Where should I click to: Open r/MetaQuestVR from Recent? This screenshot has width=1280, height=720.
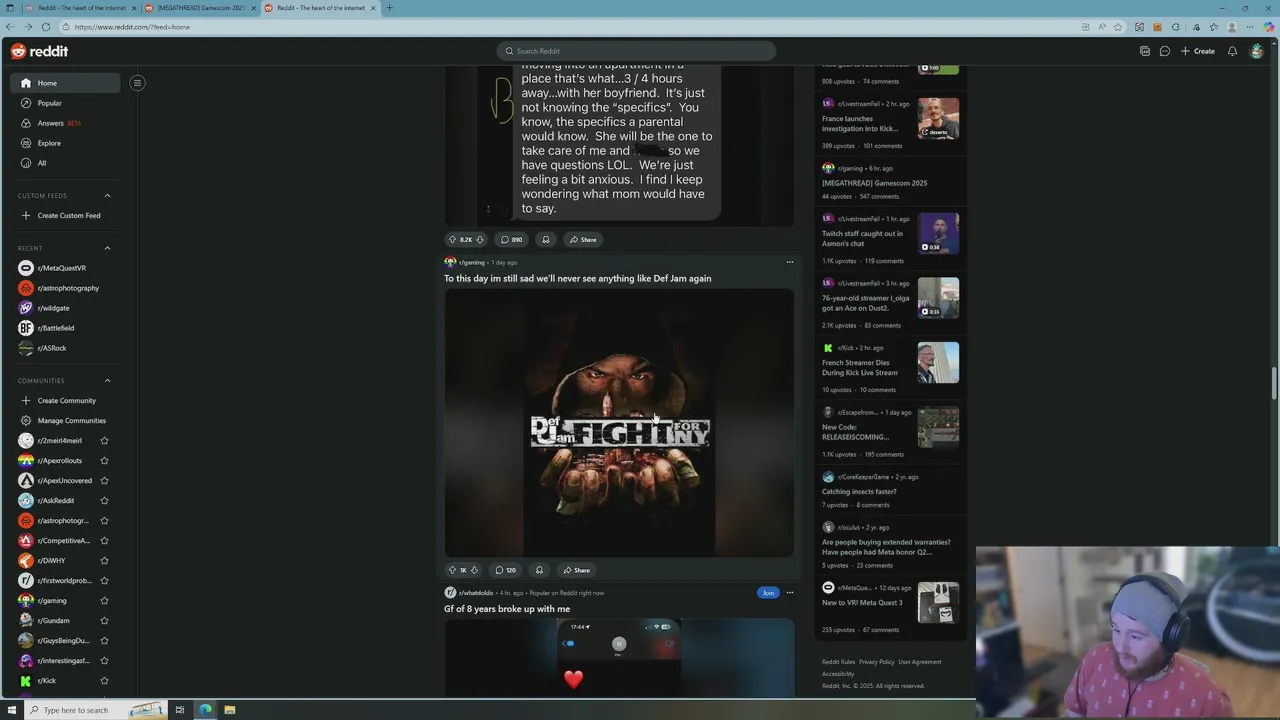pyautogui.click(x=65, y=268)
